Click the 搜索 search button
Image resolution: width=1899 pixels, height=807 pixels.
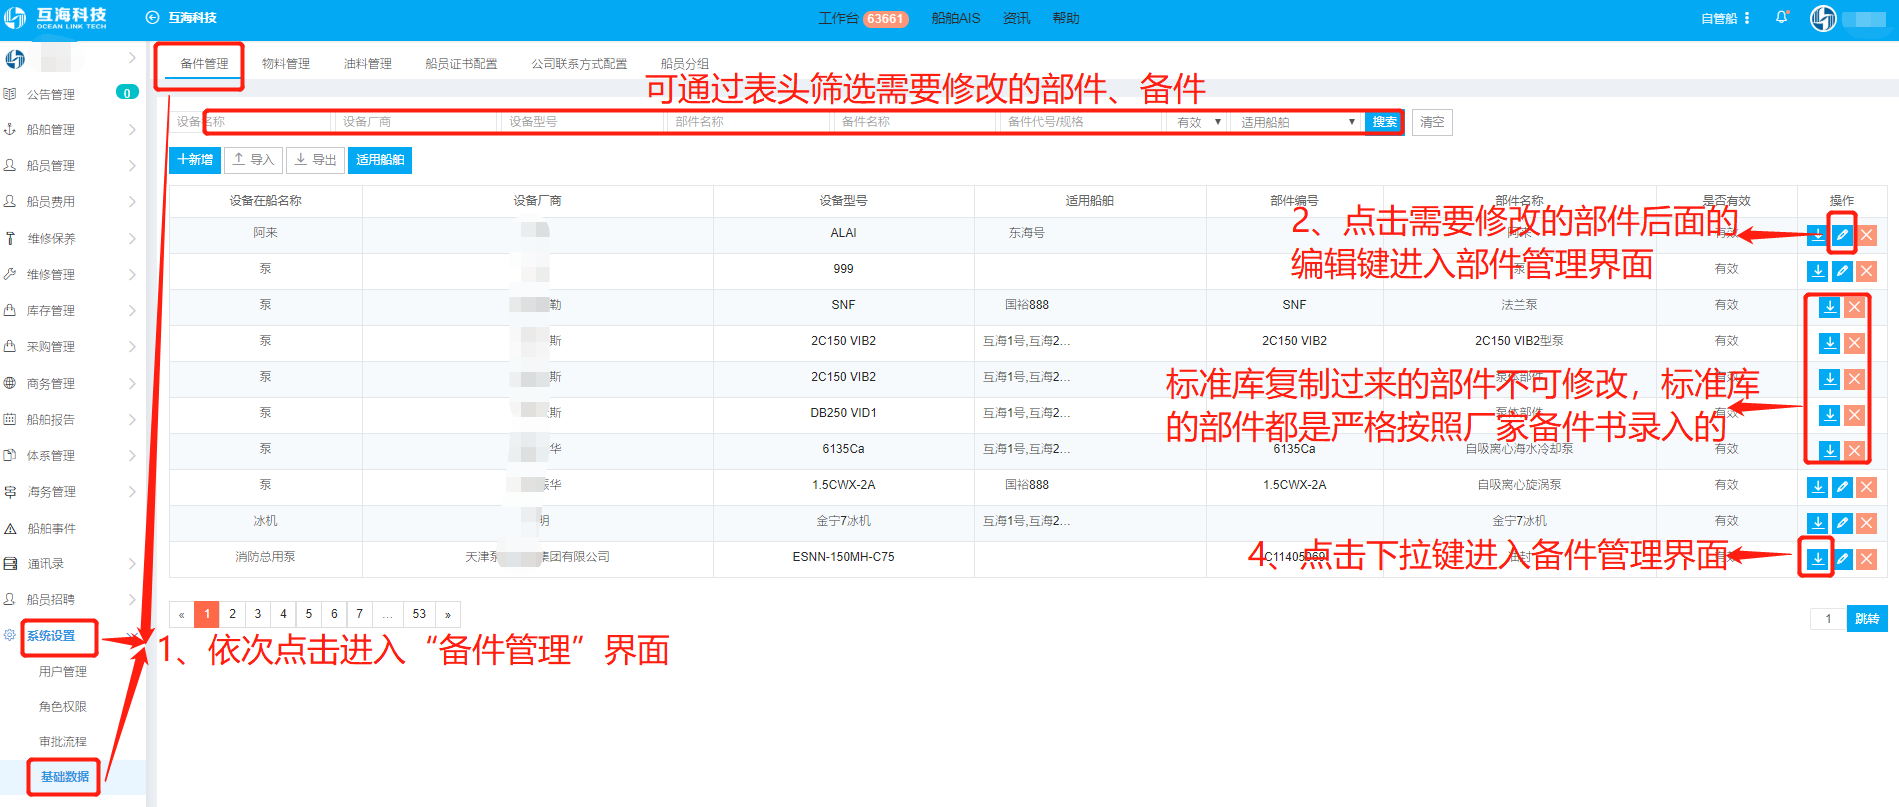pyautogui.click(x=1384, y=122)
